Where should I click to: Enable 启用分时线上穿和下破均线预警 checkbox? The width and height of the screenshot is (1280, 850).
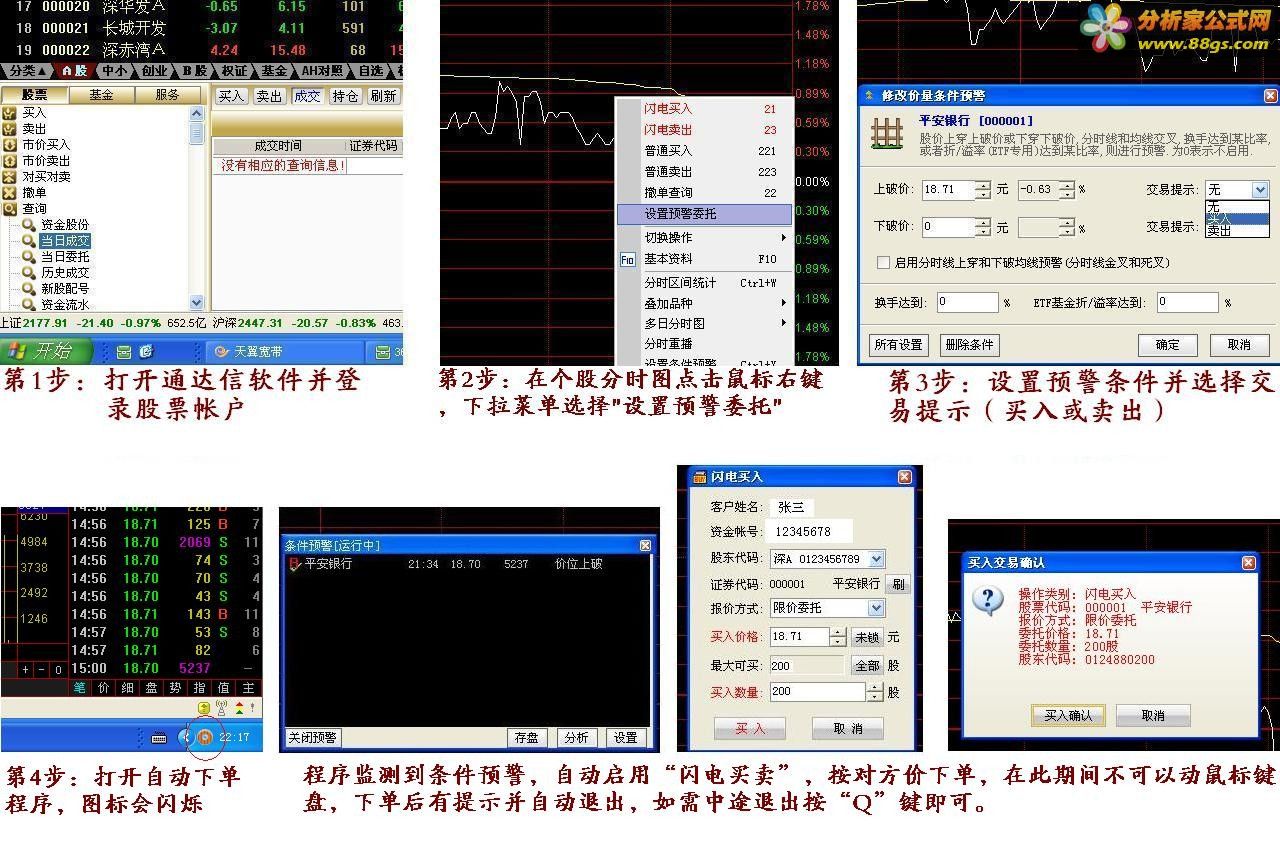point(883,263)
